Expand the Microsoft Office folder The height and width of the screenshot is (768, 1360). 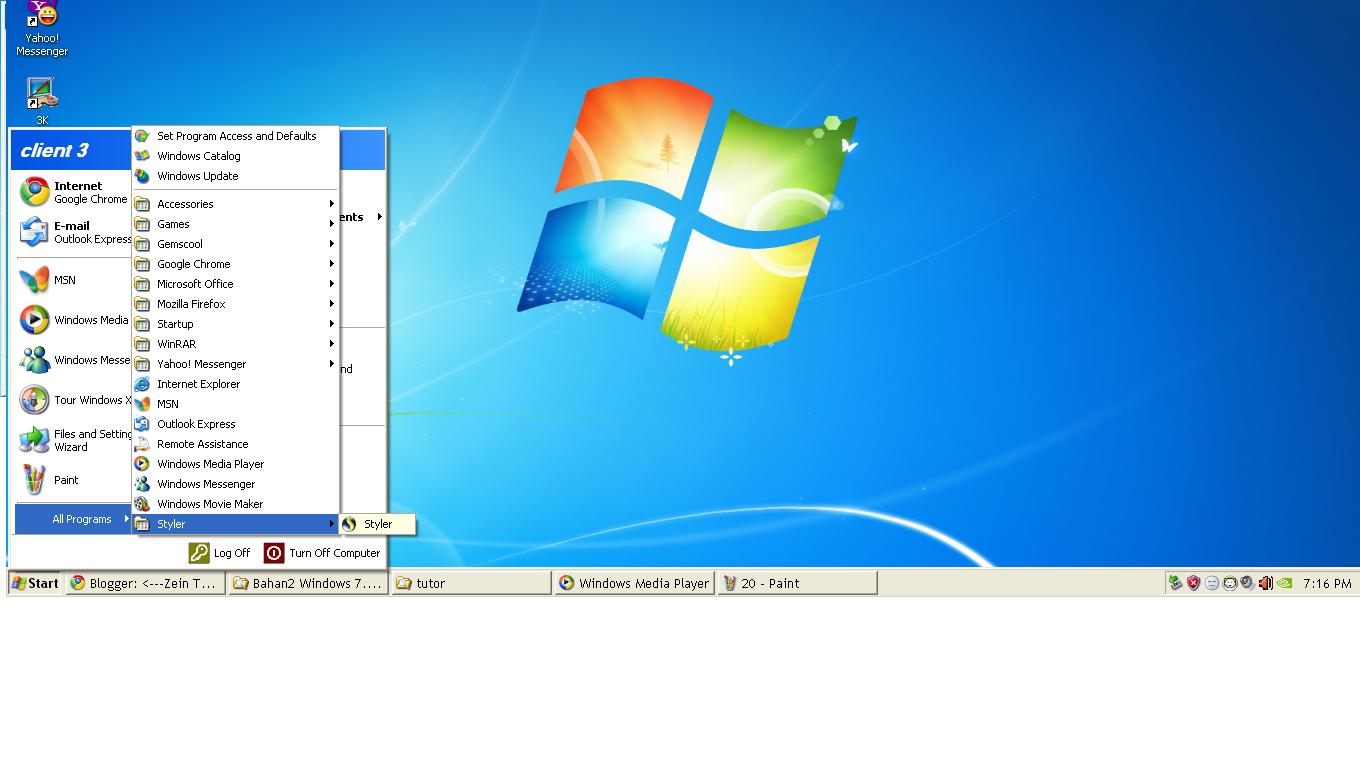pos(236,284)
